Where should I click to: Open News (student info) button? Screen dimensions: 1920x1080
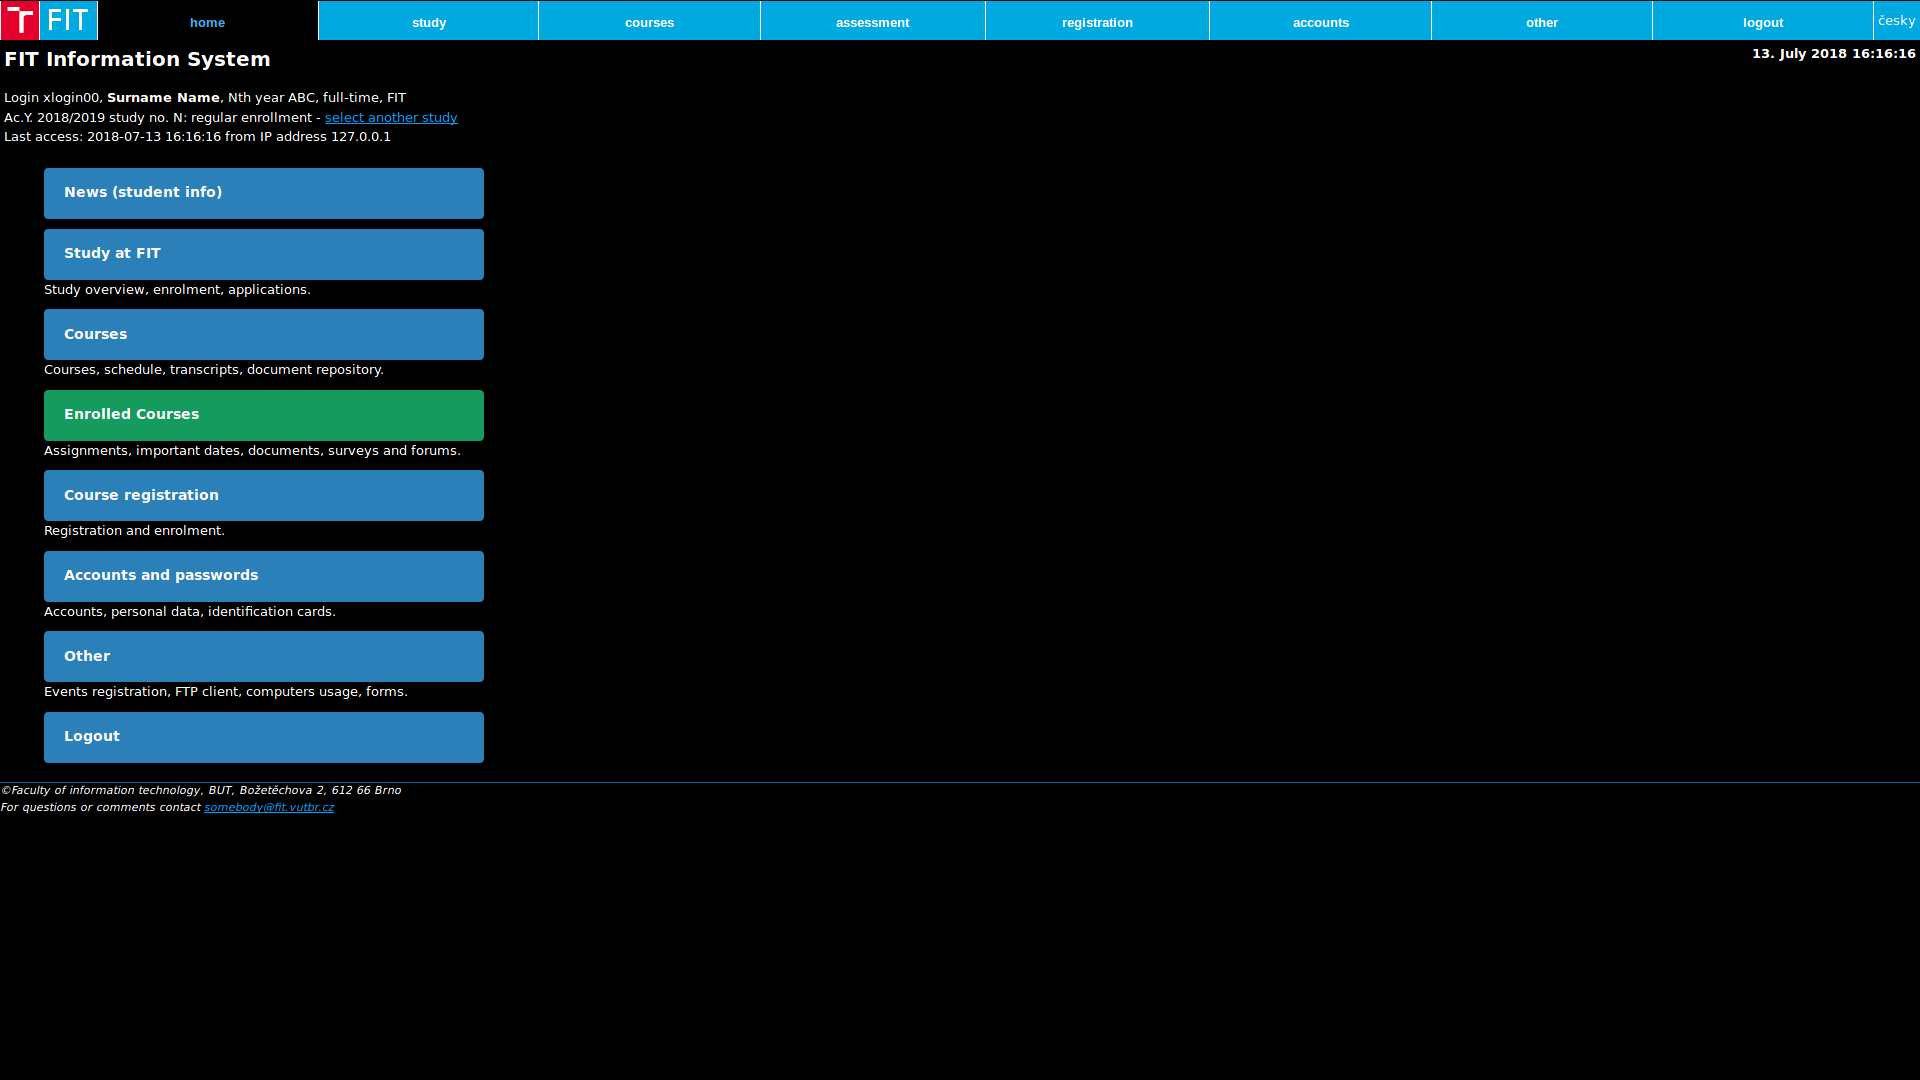point(264,193)
